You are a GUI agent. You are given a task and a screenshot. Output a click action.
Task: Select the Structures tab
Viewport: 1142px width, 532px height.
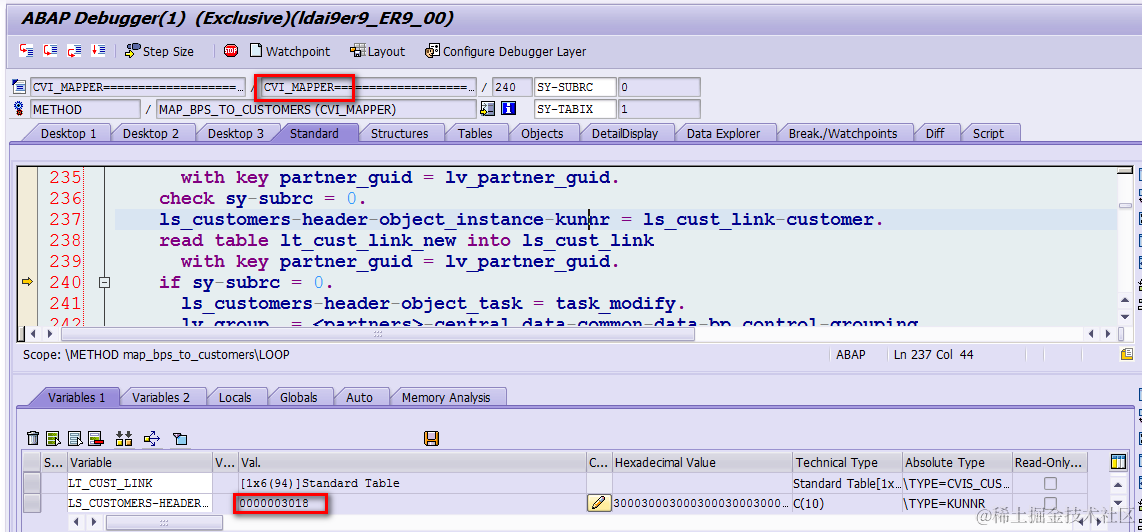[399, 133]
